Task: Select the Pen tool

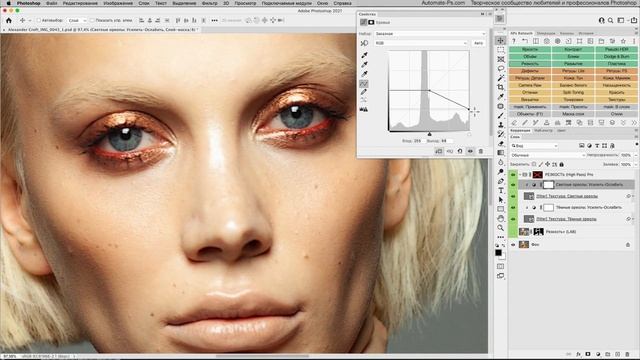Action: click(500, 181)
